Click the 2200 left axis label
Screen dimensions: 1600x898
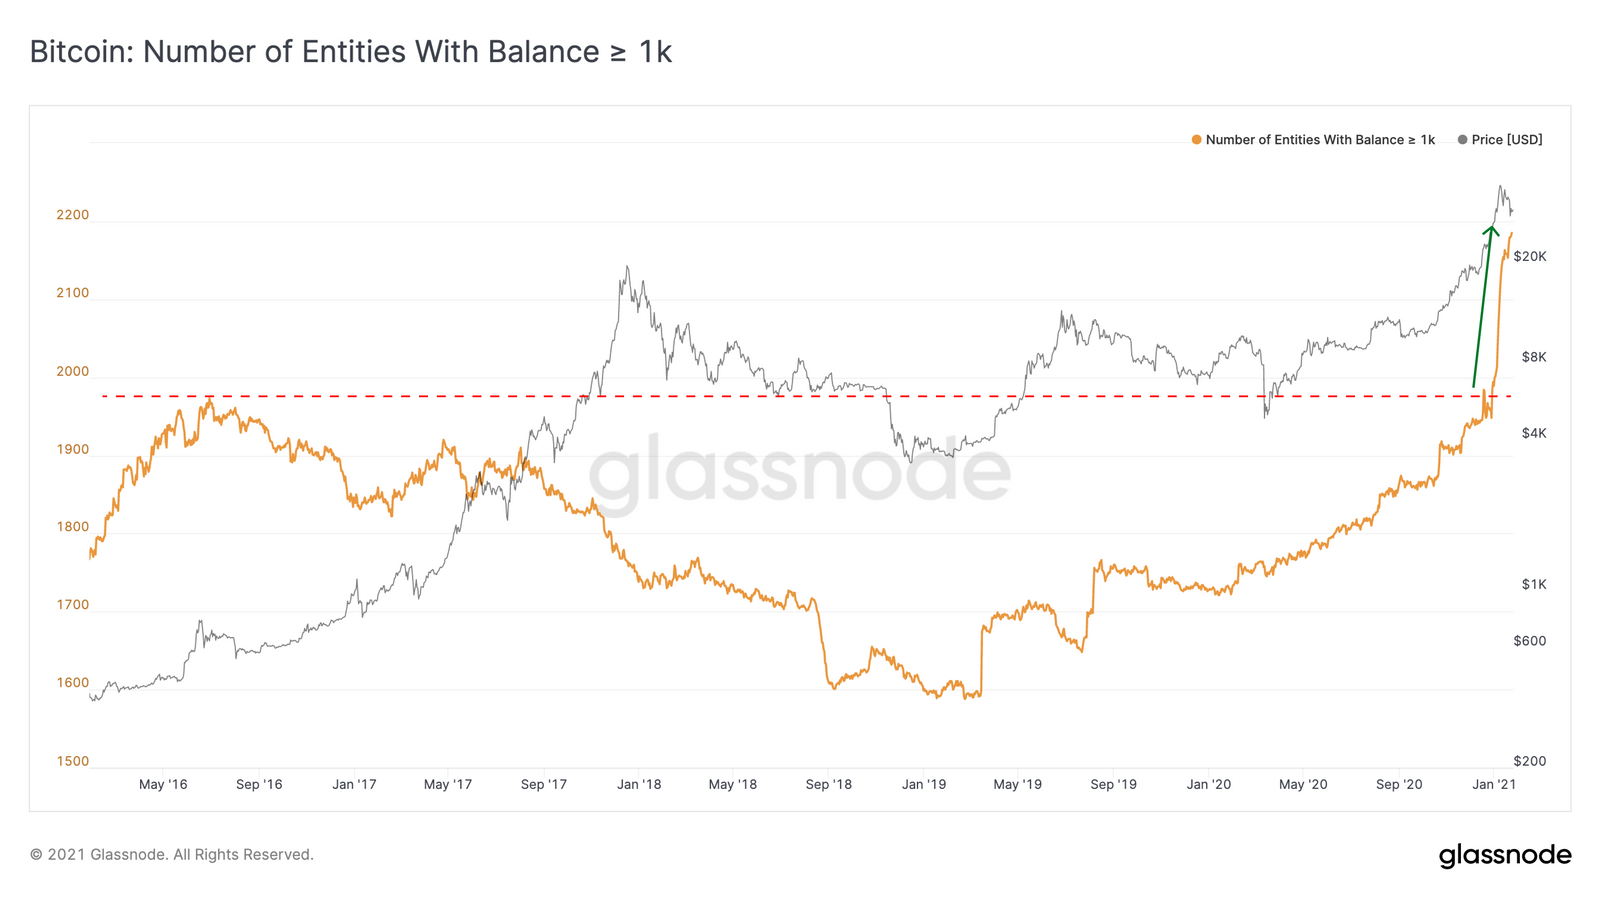[x=73, y=215]
